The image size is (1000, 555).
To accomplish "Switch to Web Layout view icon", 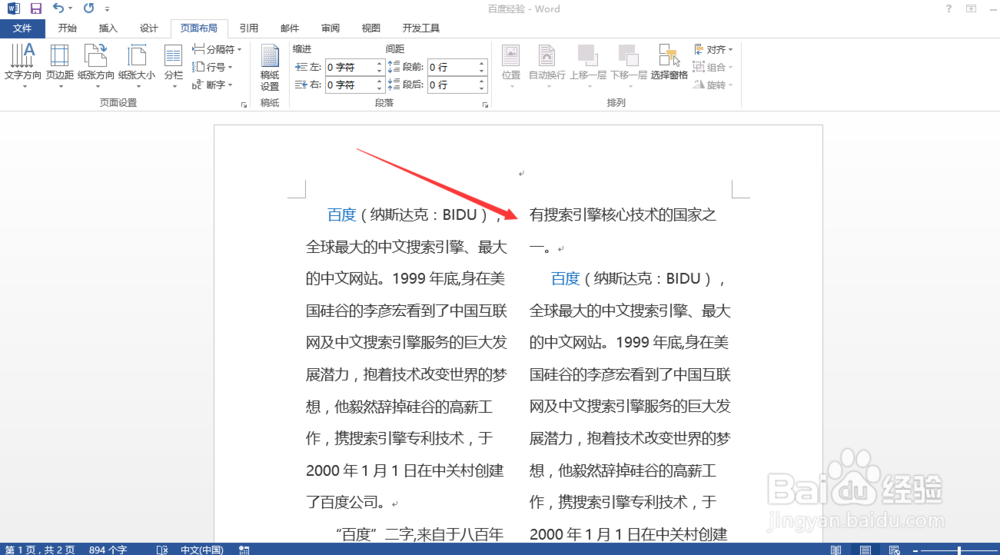I will click(x=895, y=550).
